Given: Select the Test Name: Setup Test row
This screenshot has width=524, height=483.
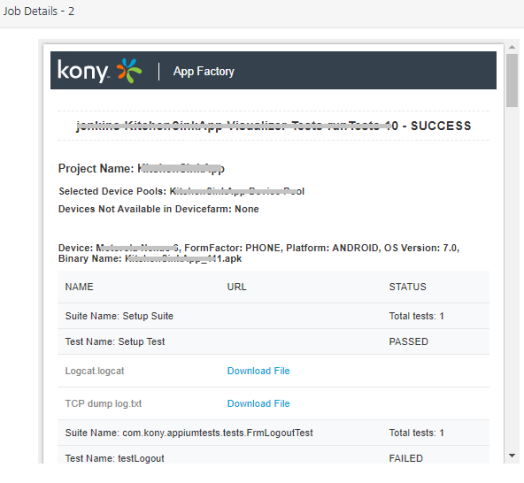Looking at the screenshot, I should (x=273, y=342).
